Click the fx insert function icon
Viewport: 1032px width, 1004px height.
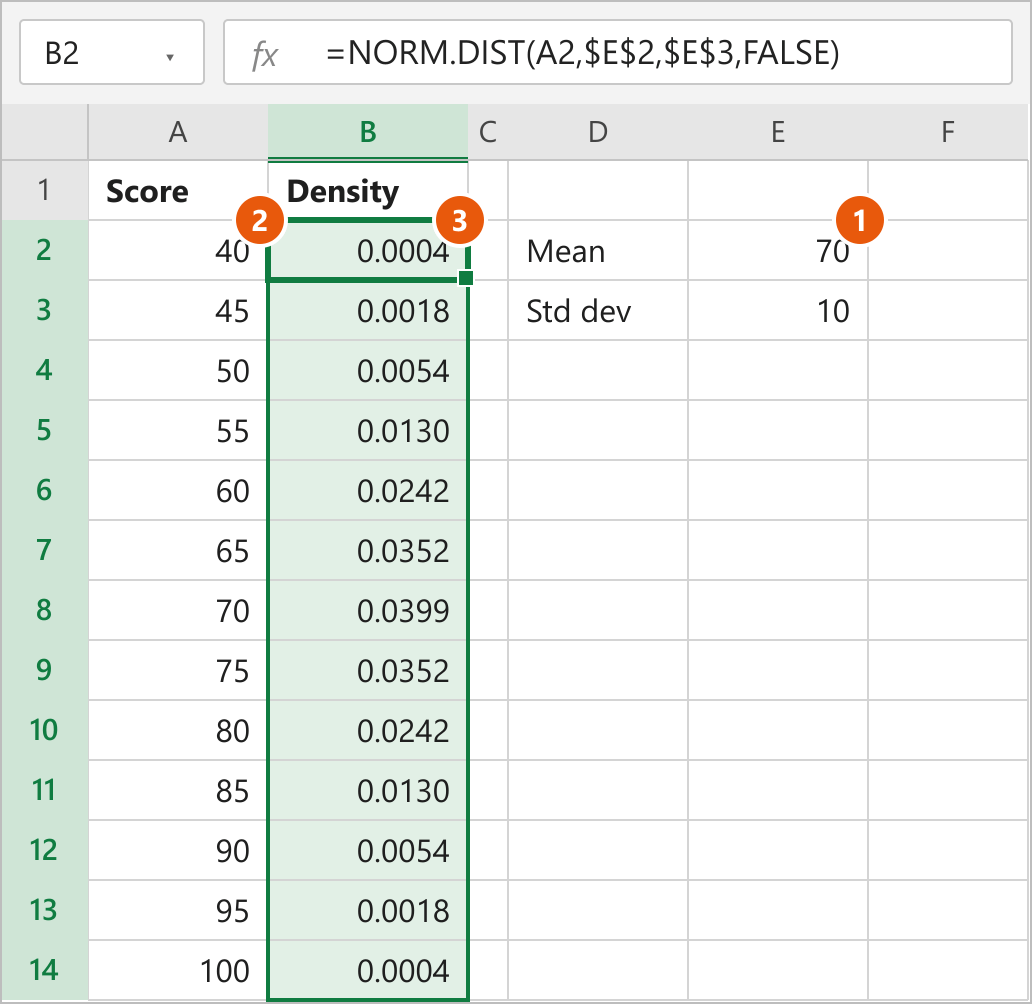(265, 55)
